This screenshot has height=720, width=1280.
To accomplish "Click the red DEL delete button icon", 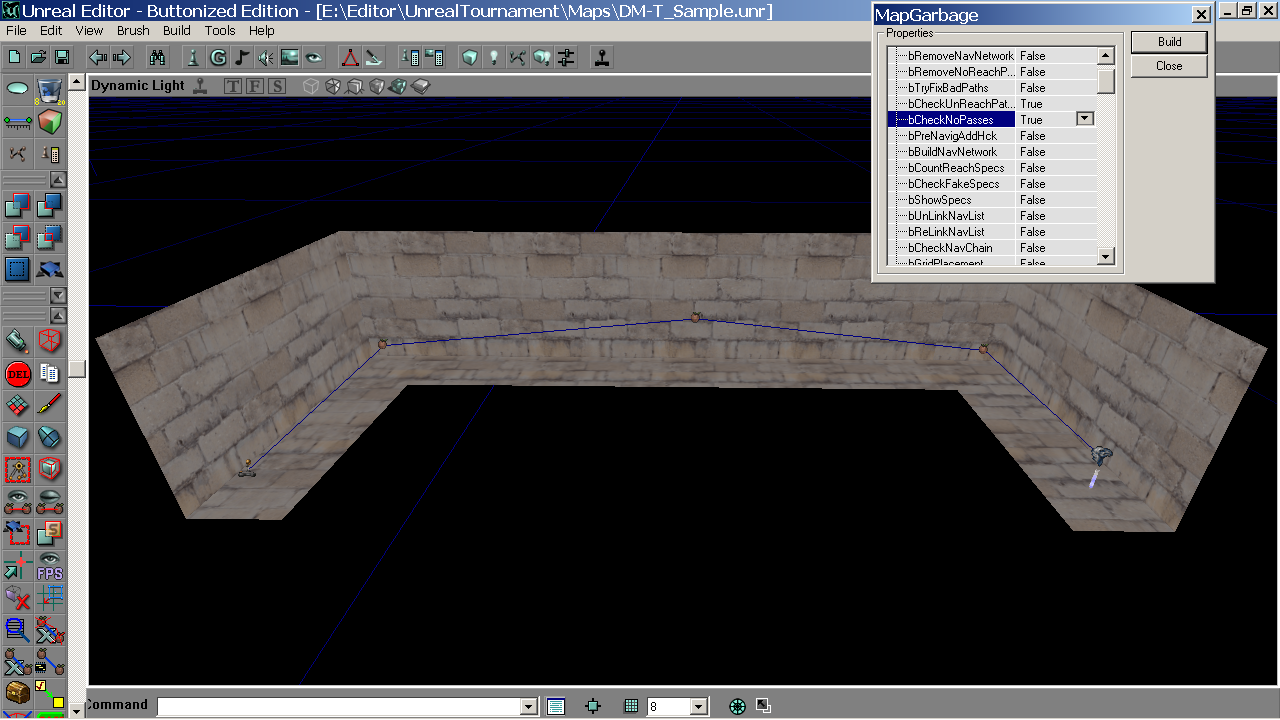I will point(17,375).
